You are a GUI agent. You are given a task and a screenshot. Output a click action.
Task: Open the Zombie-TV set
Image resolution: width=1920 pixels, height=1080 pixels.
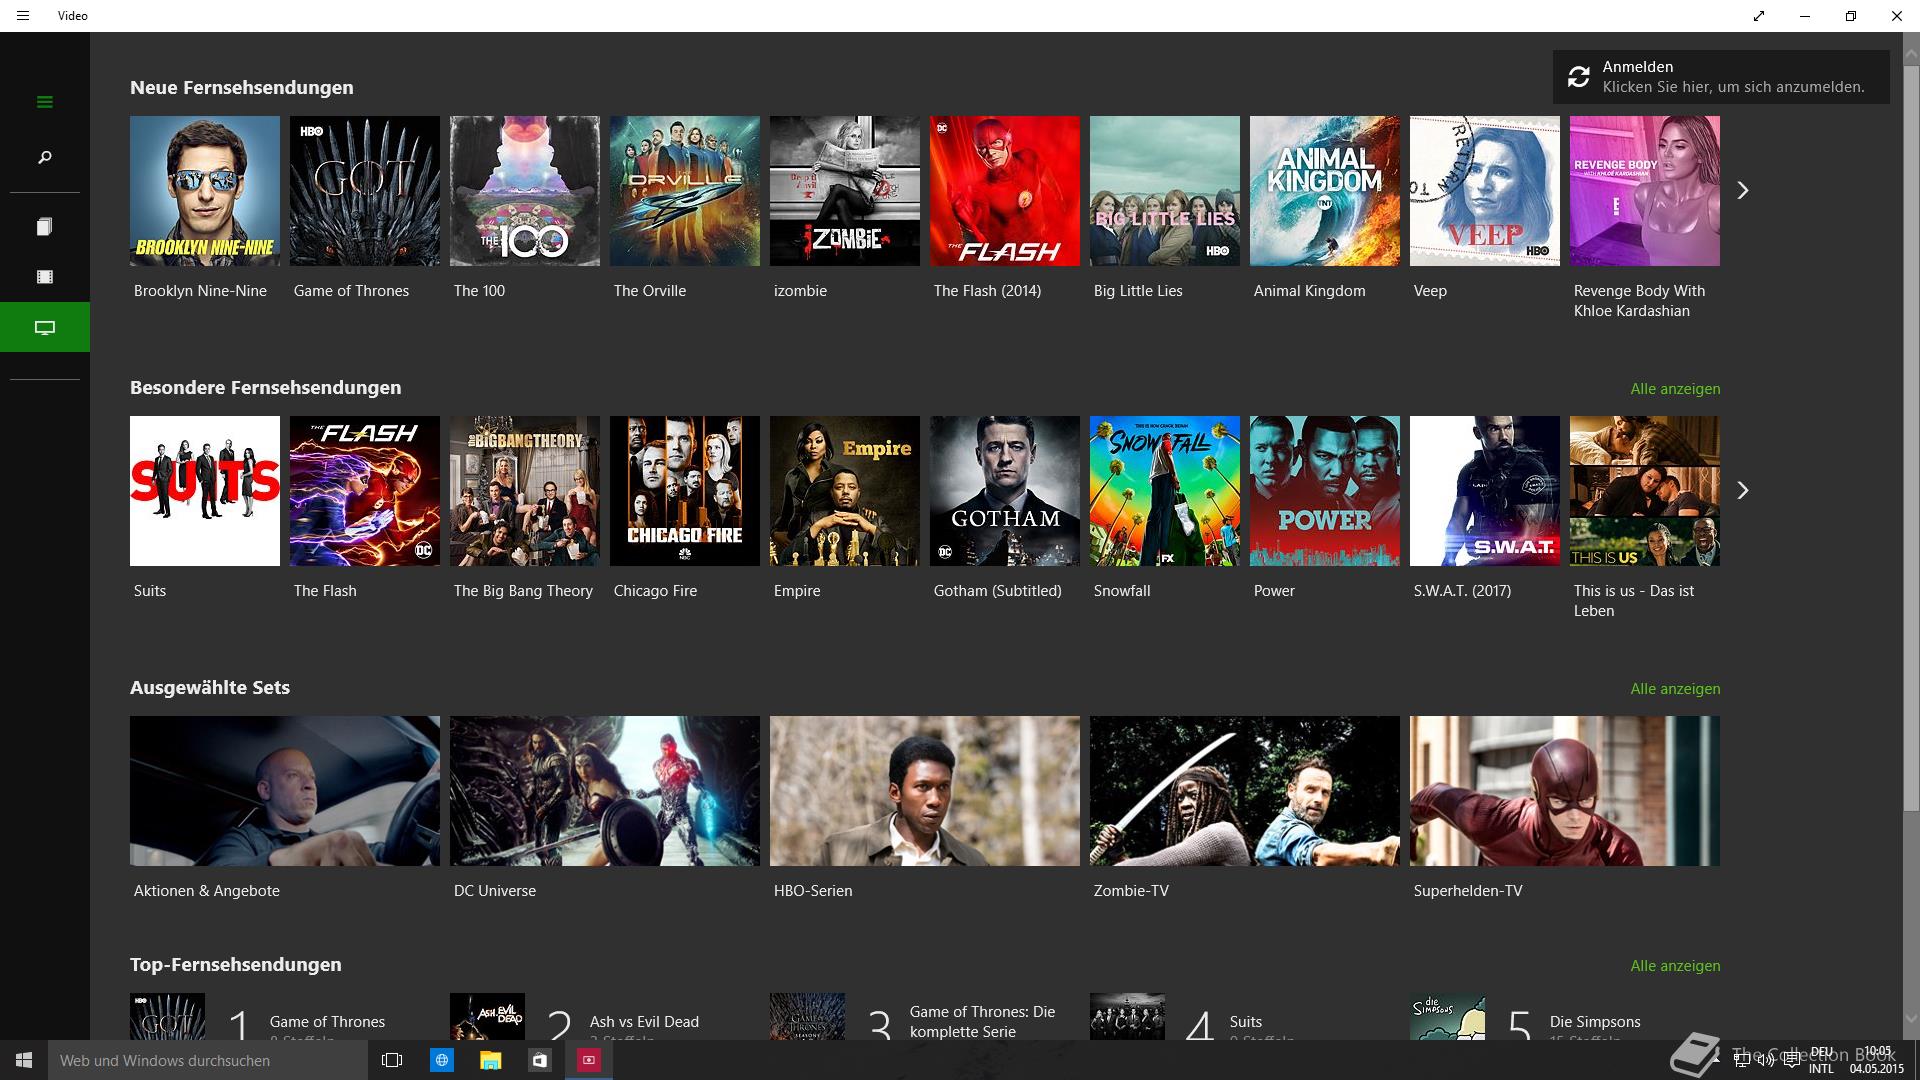click(x=1245, y=791)
